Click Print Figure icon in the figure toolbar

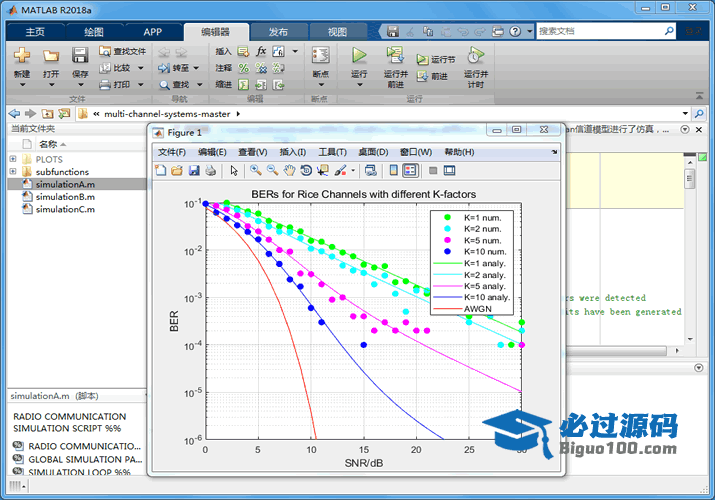pos(211,170)
